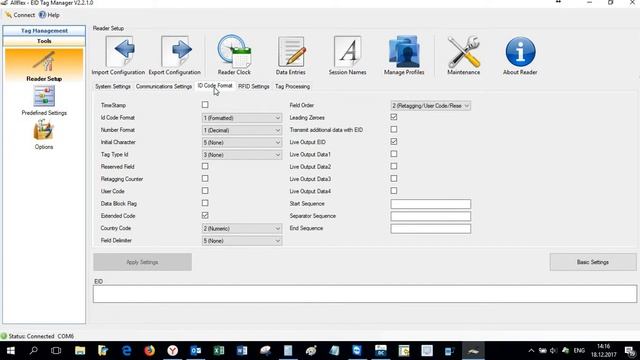Switch to the Communications Settings tab
Viewport: 640px width, 360px height.
[164, 87]
